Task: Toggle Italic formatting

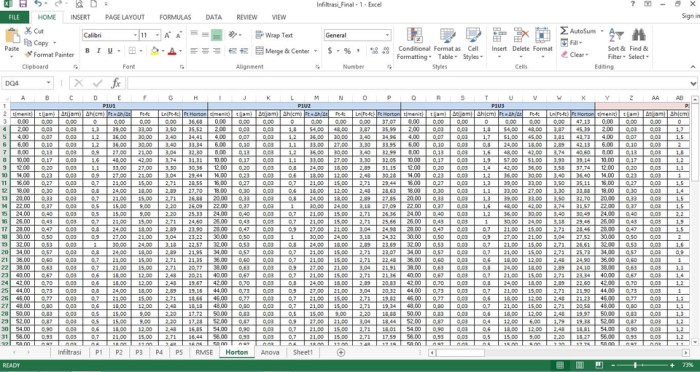Action: click(x=98, y=51)
